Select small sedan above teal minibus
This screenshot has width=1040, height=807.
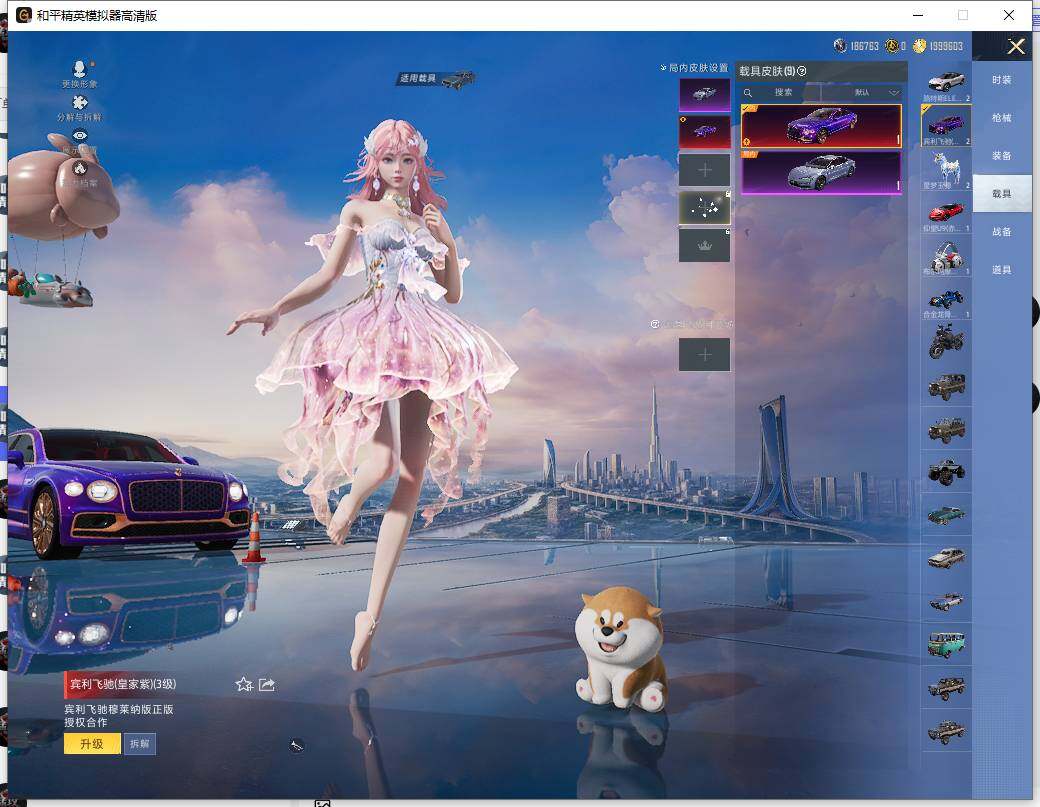[946, 601]
